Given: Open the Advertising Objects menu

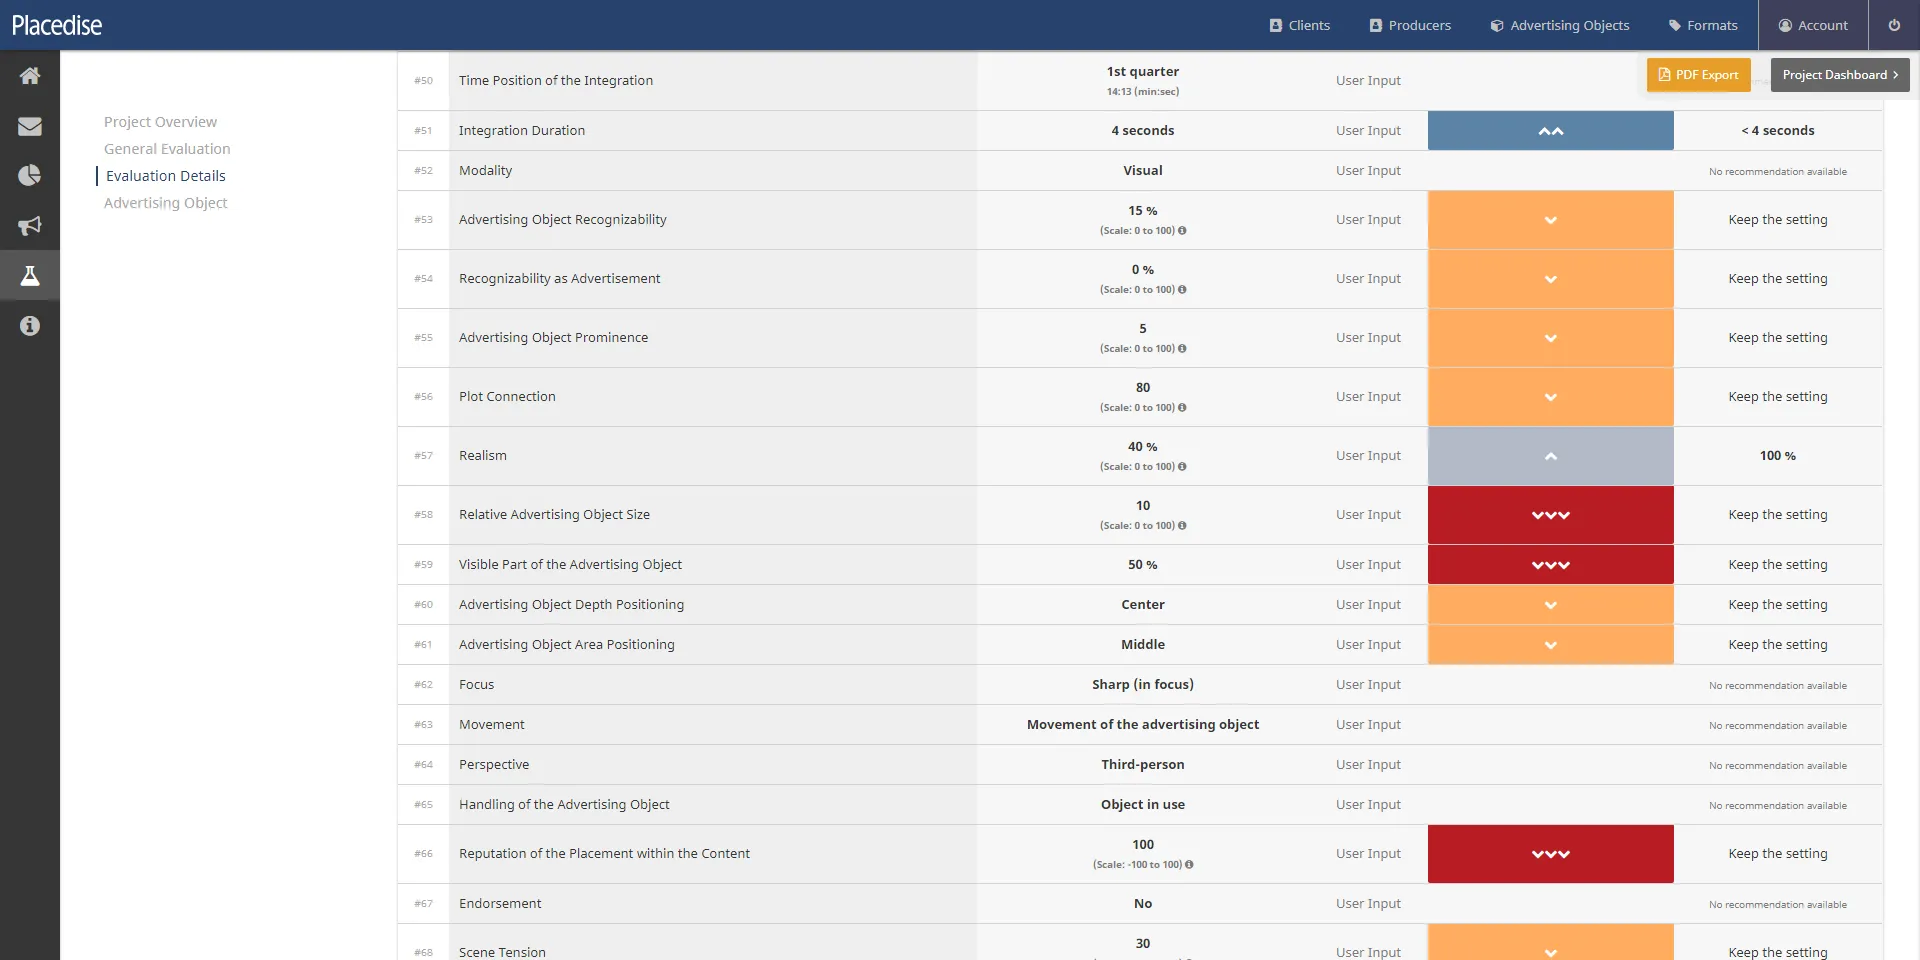Looking at the screenshot, I should point(1558,24).
